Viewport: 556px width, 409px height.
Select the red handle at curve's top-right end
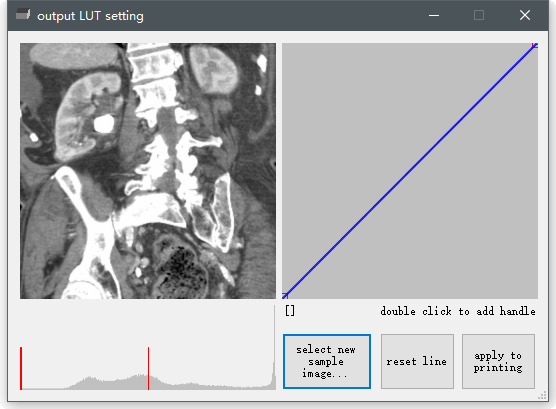pos(535,45)
